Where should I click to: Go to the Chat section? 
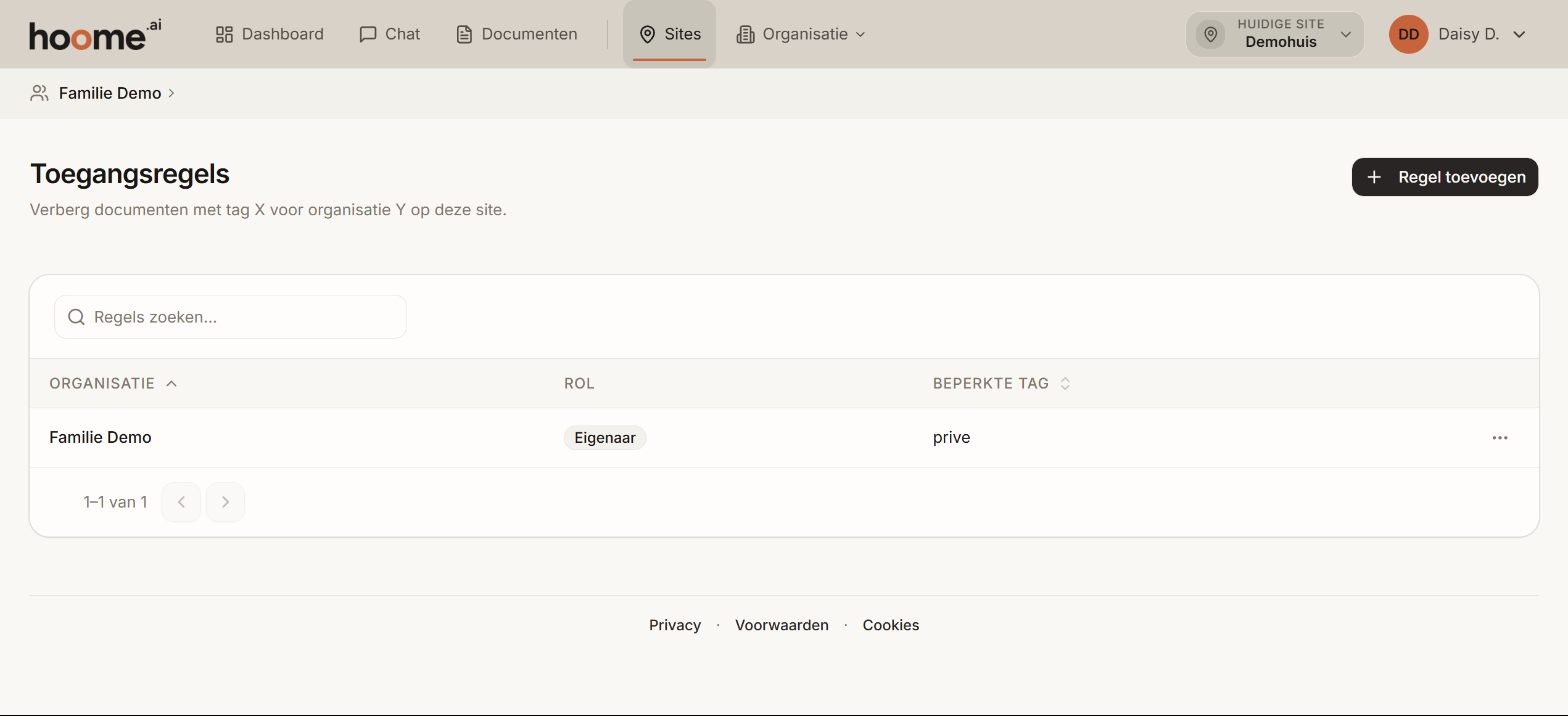tap(390, 34)
